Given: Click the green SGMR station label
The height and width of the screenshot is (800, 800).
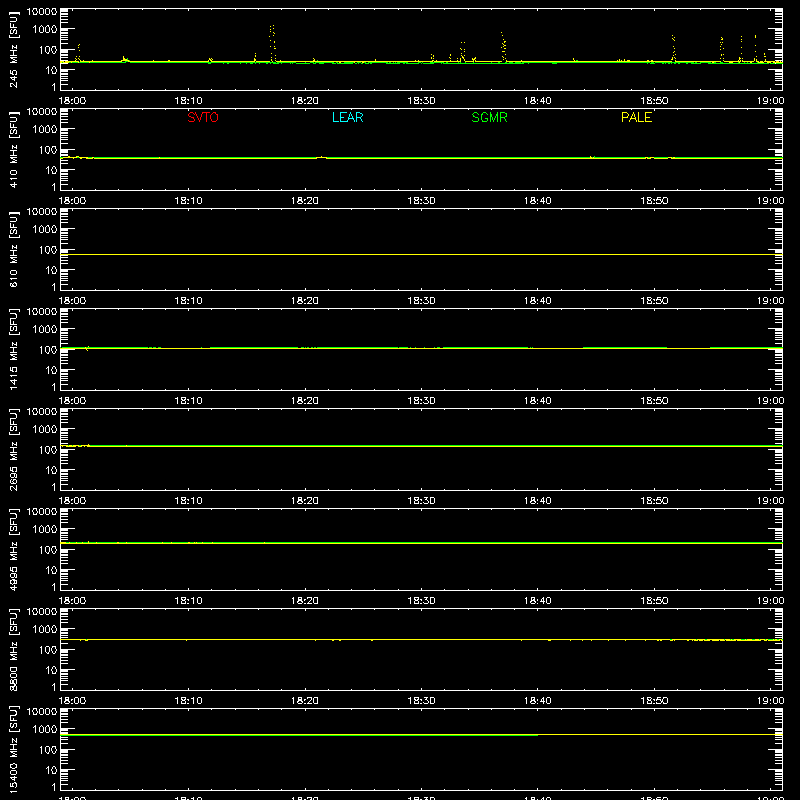Looking at the screenshot, I should 489,117.
